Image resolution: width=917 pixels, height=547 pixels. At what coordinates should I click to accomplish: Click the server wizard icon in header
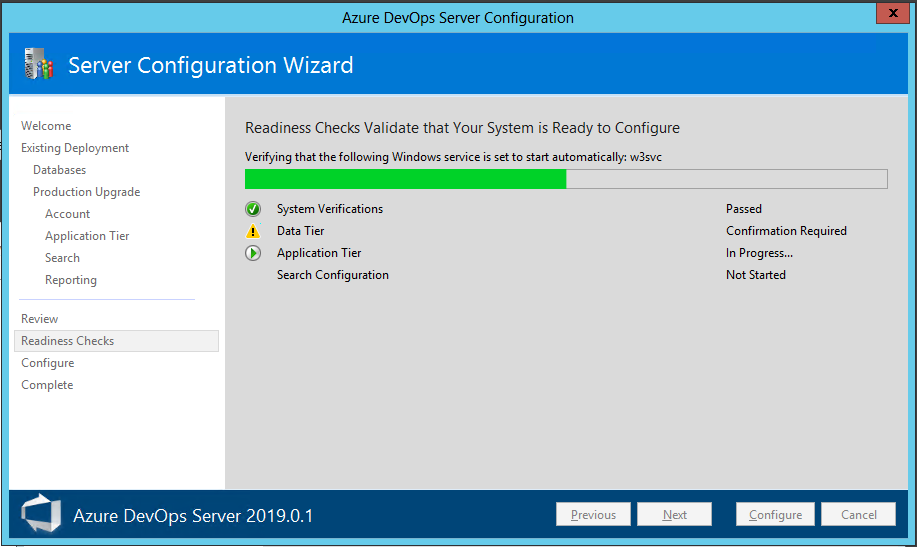(38, 66)
